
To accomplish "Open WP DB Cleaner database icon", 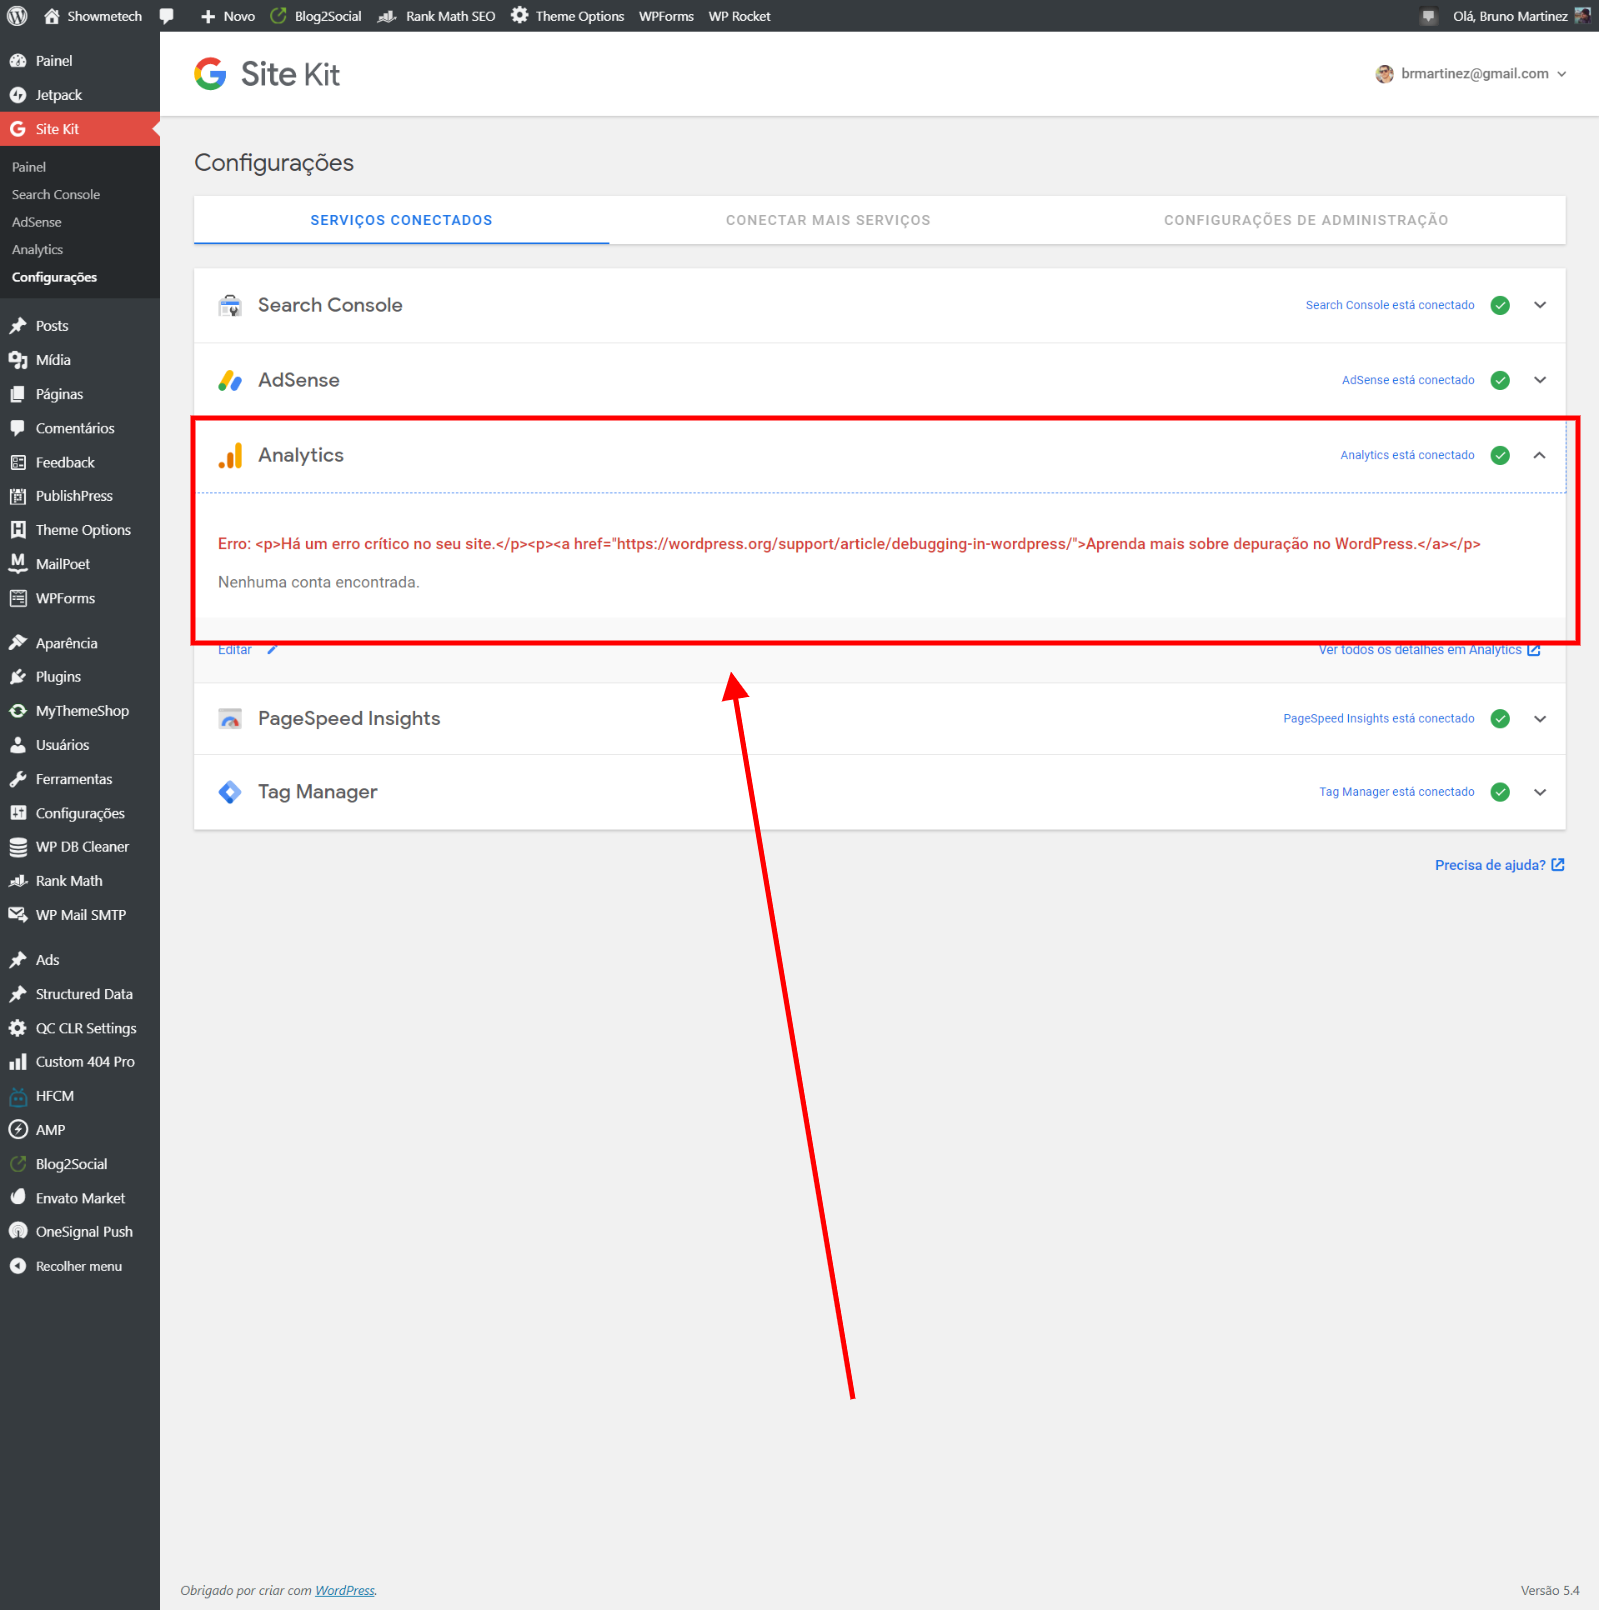I will pos(18,847).
